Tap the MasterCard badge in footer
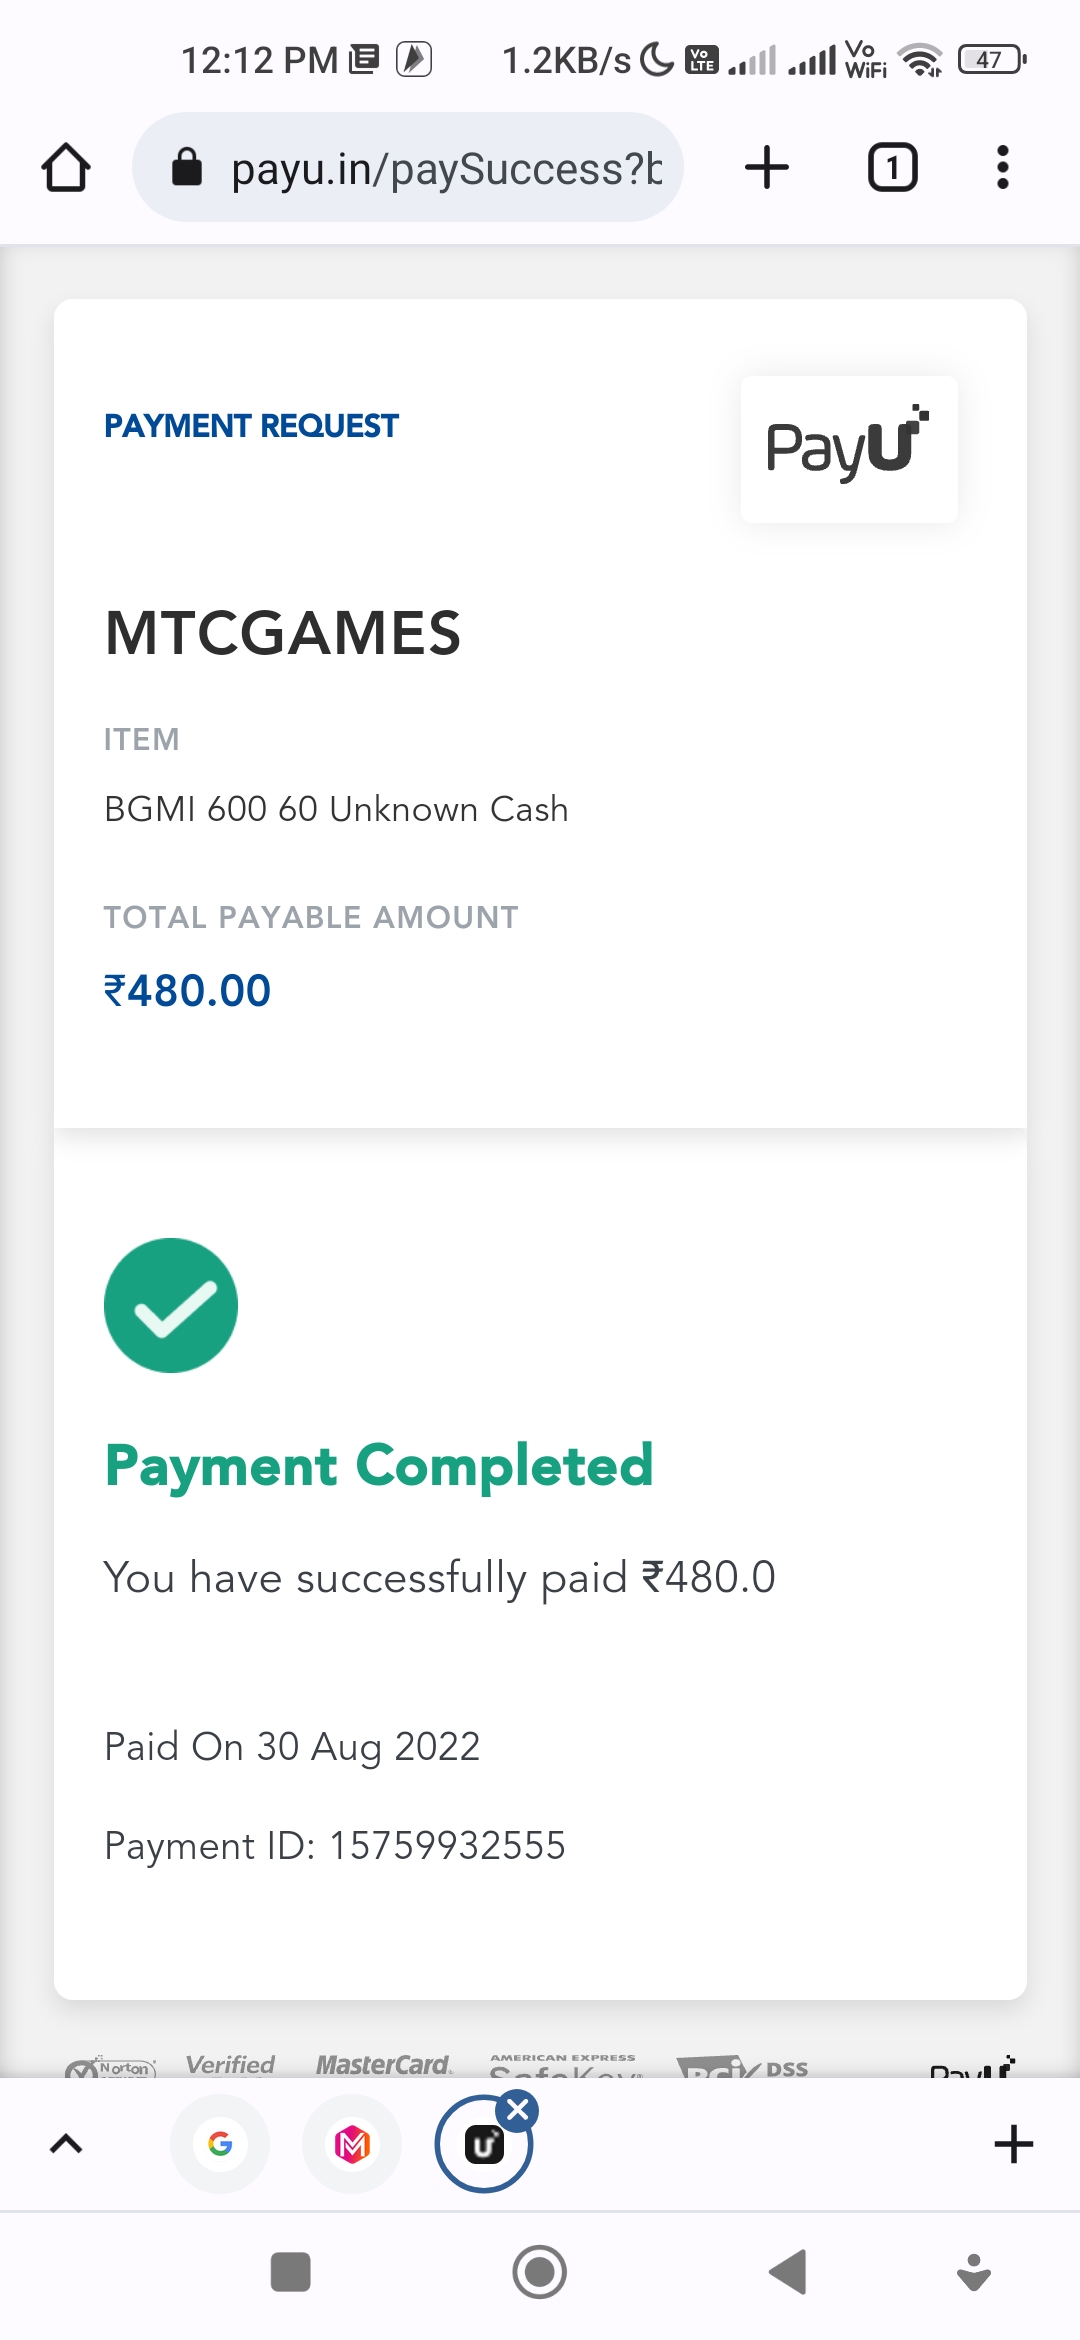This screenshot has width=1080, height=2340. 384,2064
